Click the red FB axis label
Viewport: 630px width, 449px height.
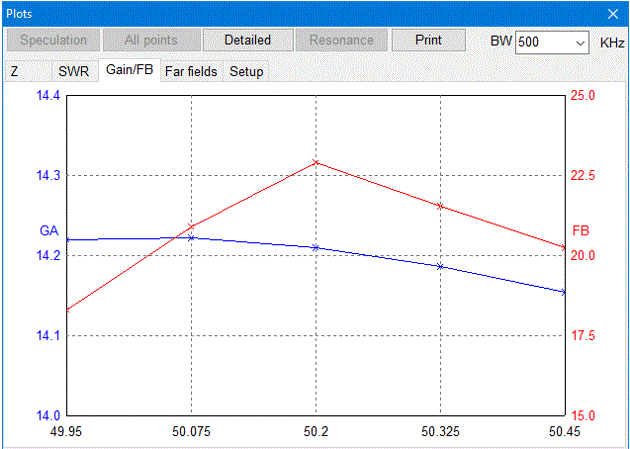pyautogui.click(x=580, y=230)
